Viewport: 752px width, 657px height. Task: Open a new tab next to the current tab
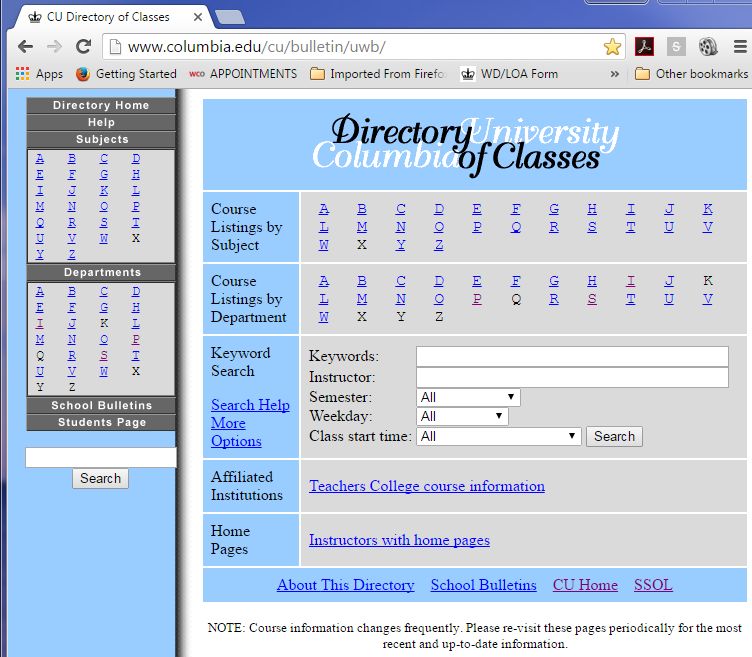(230, 17)
